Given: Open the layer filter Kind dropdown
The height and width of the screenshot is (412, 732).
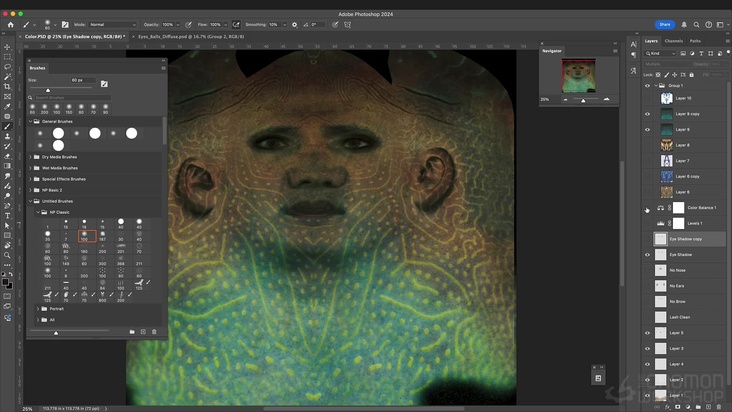Looking at the screenshot, I should point(661,54).
